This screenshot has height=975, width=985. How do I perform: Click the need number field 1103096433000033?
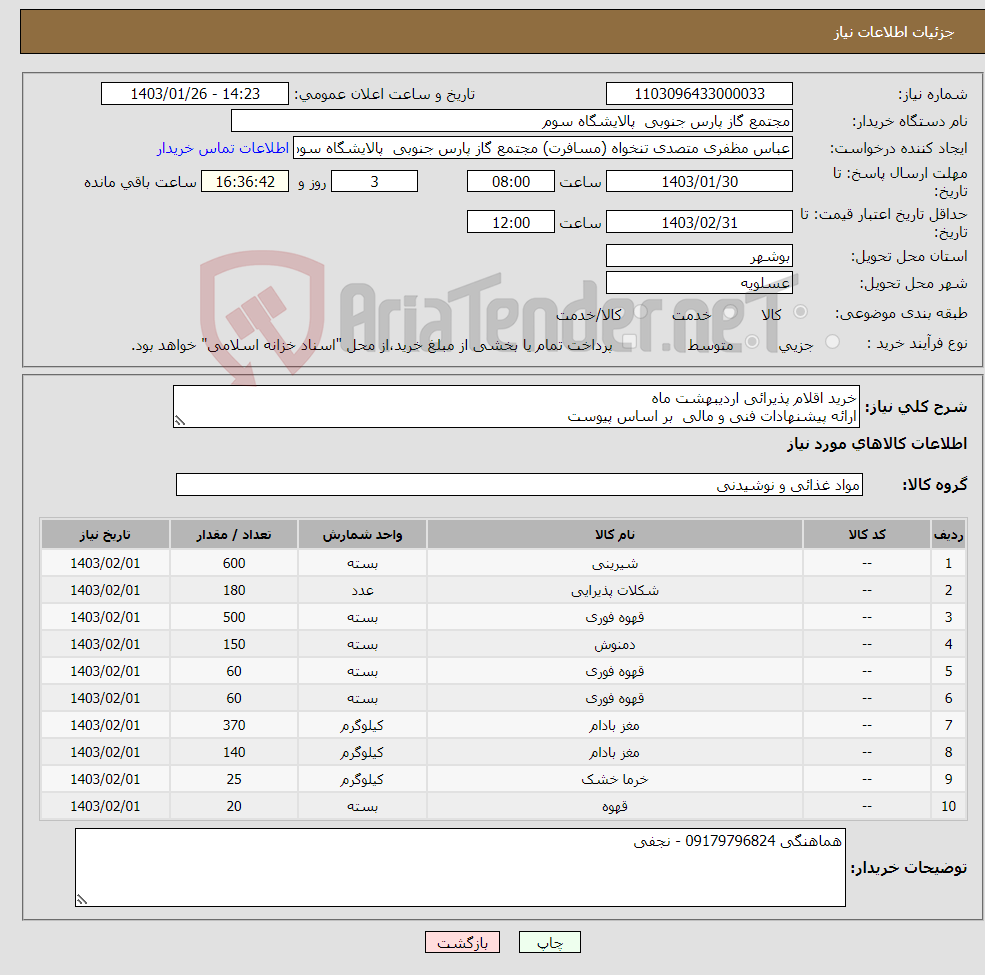699,94
